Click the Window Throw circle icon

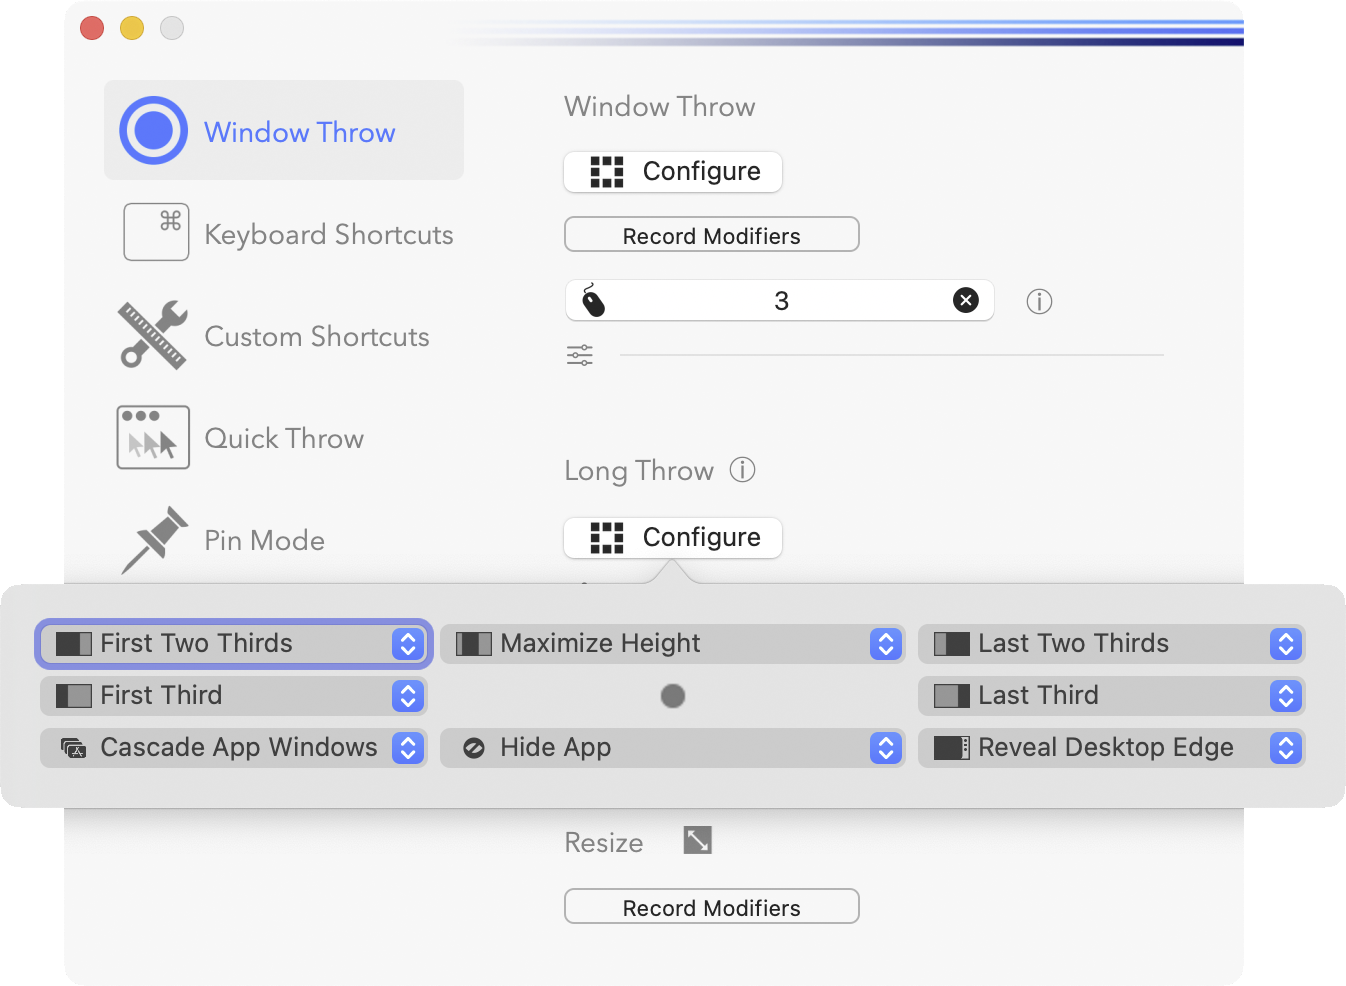(153, 130)
